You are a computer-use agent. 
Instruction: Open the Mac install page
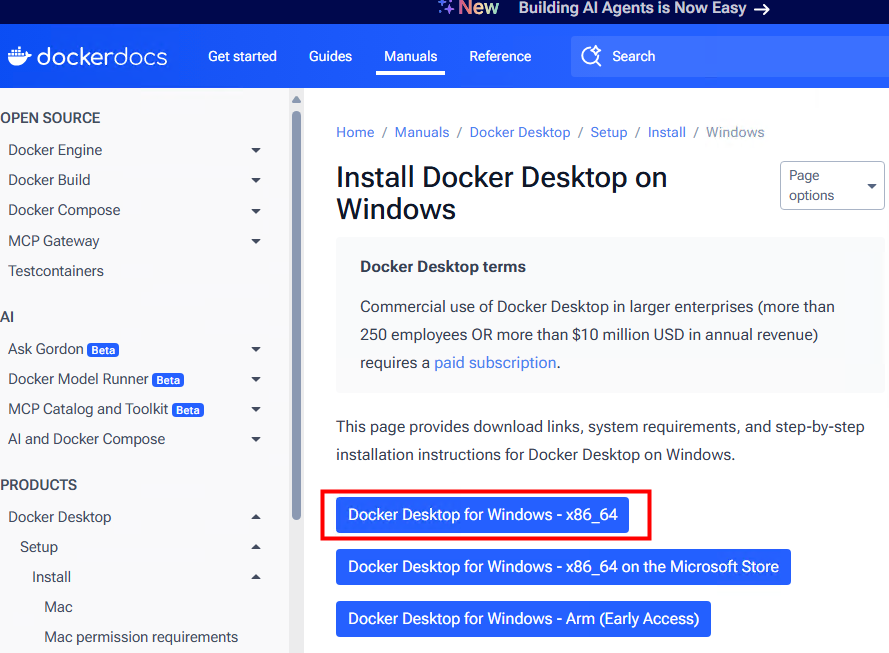pos(58,607)
